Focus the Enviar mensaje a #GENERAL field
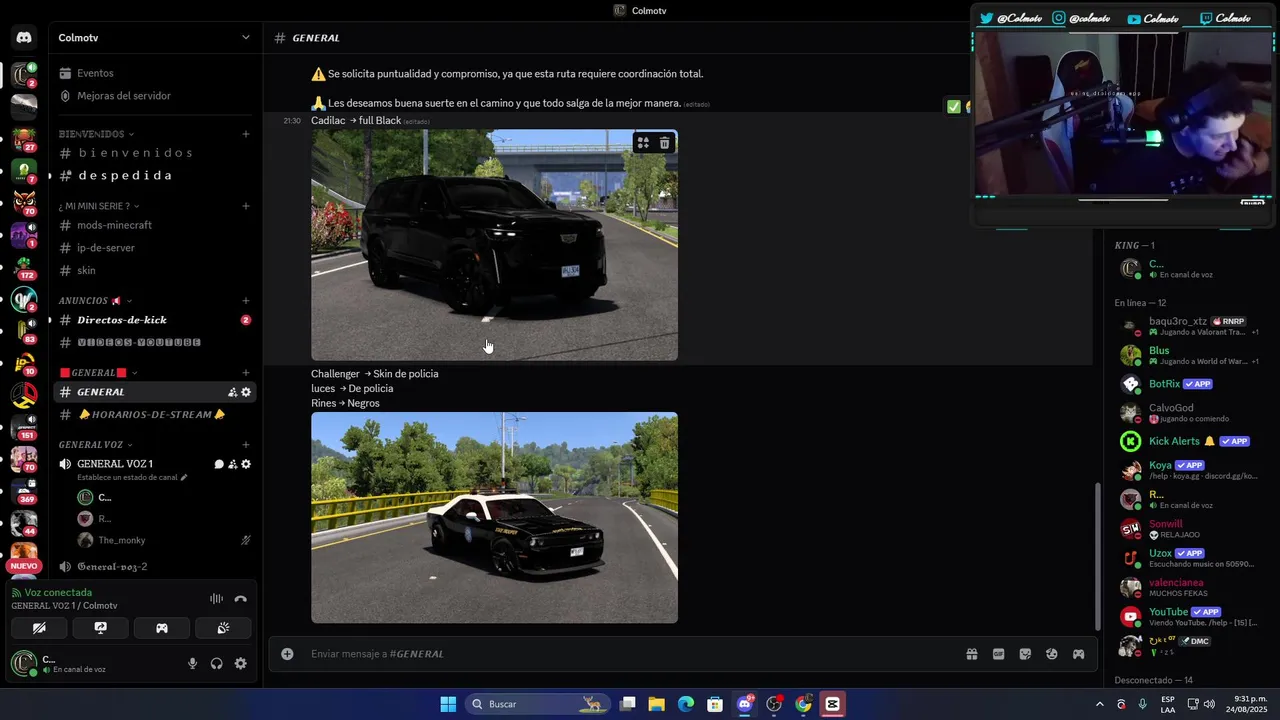1280x720 pixels. click(x=630, y=654)
